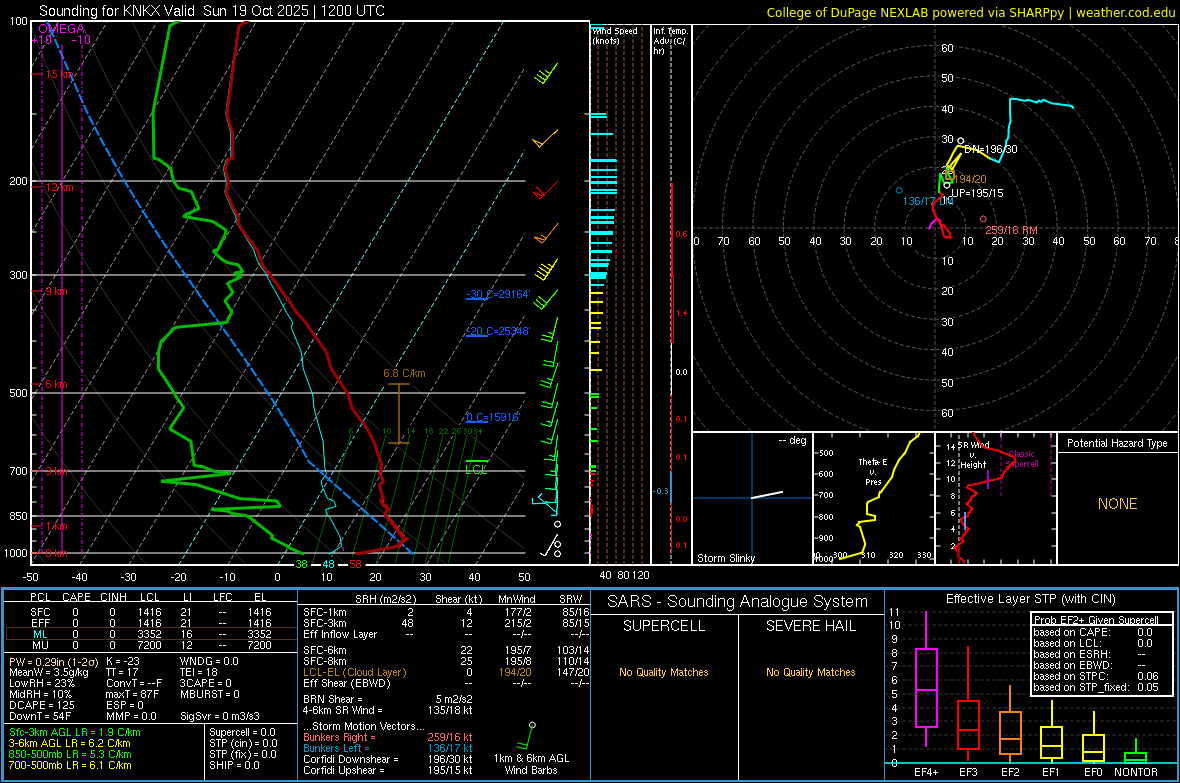Click the K = -23 index value
Screen dimensions: 1180x783
point(123,661)
